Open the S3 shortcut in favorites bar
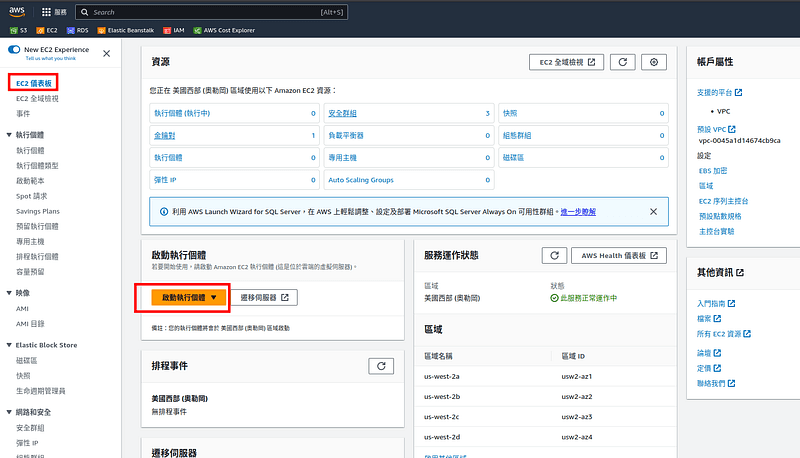Viewport: 800px width, 458px height. (18, 30)
